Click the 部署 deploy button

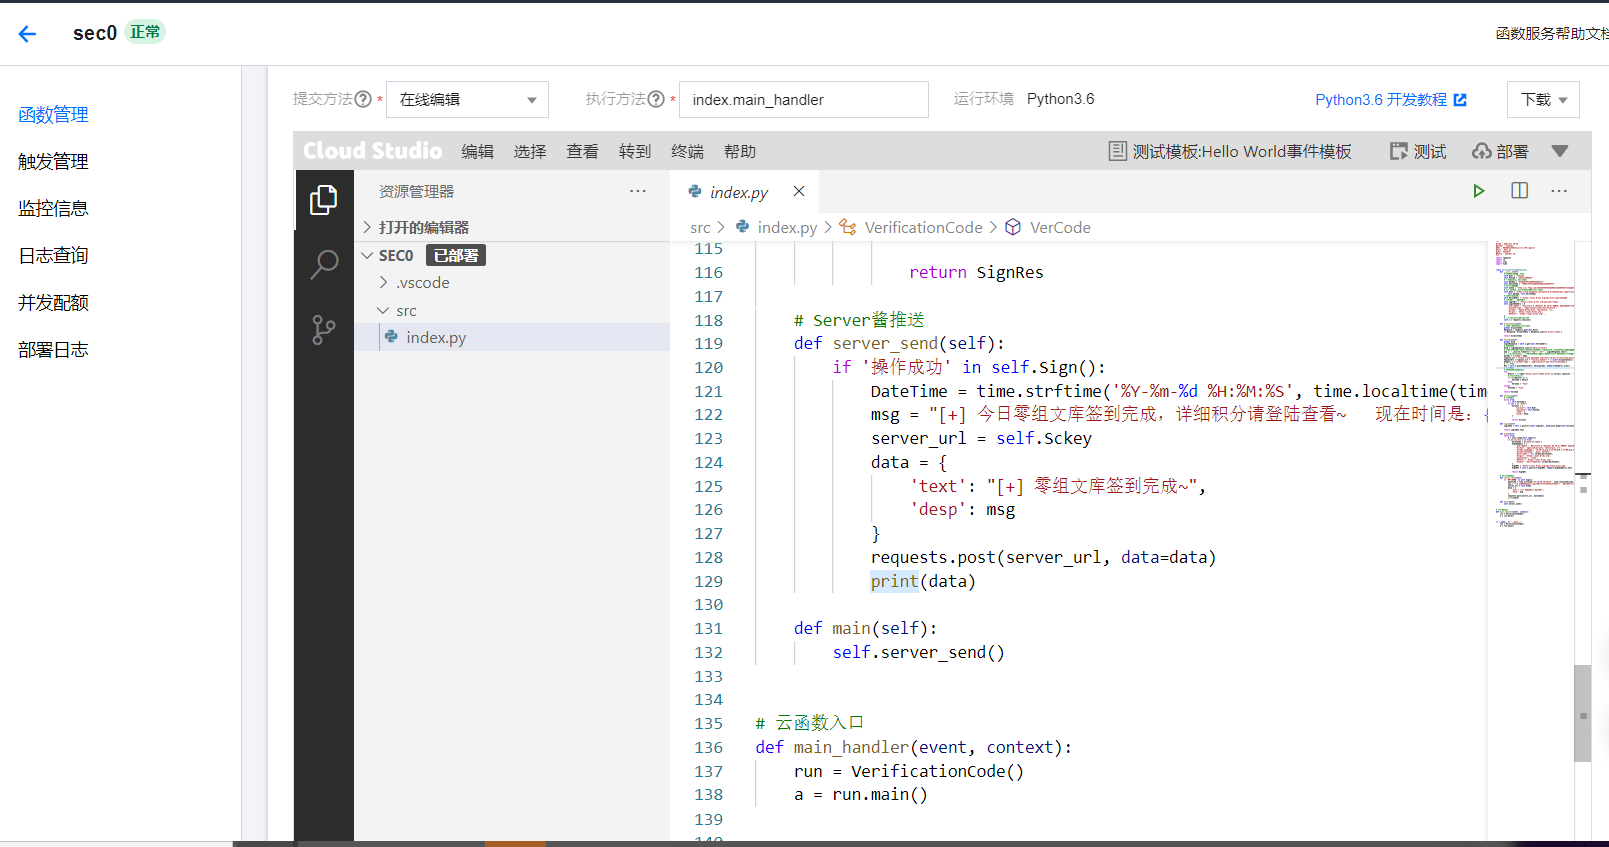click(1500, 151)
